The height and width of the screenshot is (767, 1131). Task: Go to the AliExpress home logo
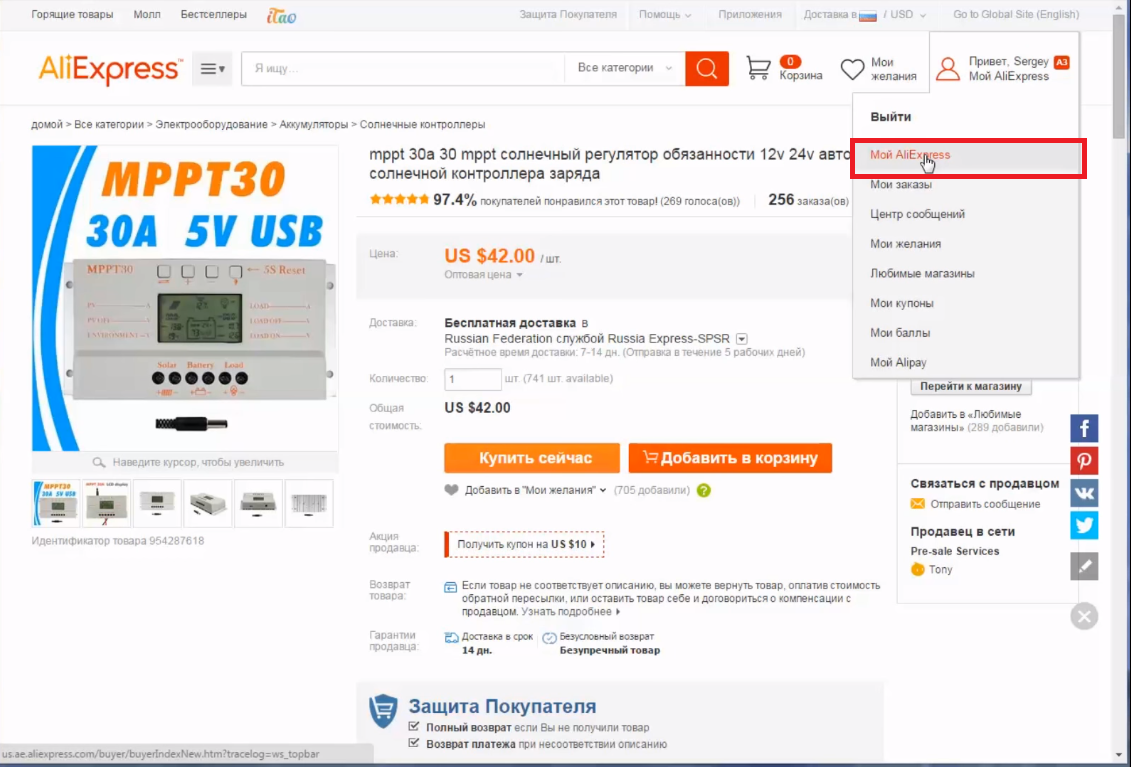[x=110, y=70]
